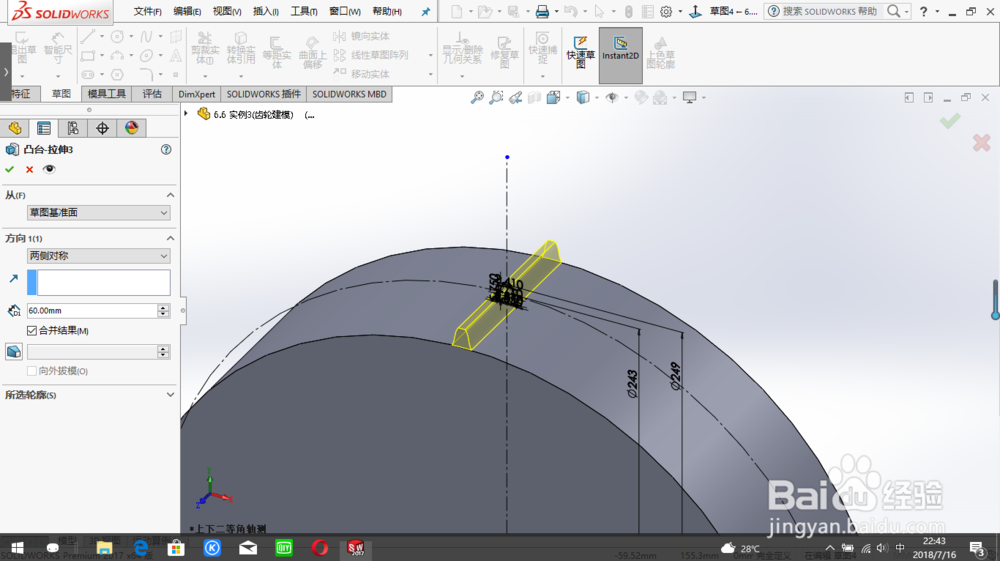Click the depth spinner arrows beside 60.00mm
1000x561 pixels.
tap(163, 310)
